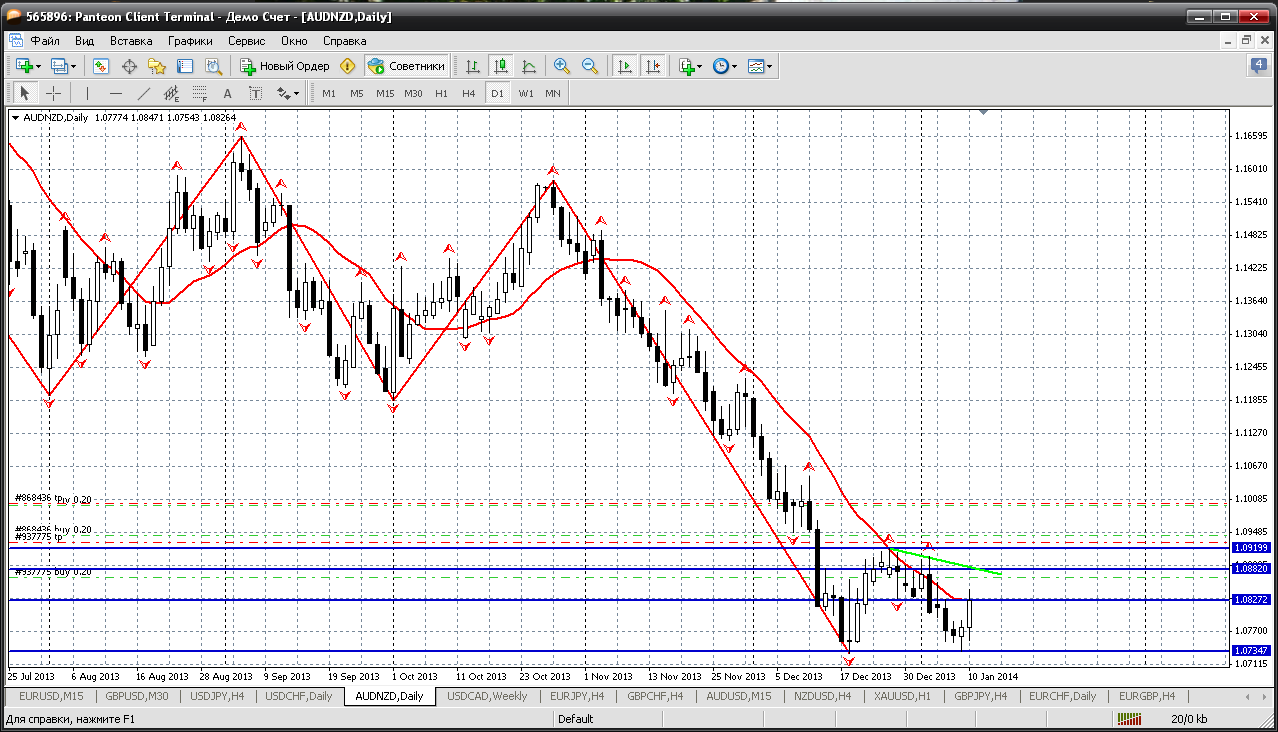Toggle chart auto scroll
1278x732 pixels.
click(625, 66)
